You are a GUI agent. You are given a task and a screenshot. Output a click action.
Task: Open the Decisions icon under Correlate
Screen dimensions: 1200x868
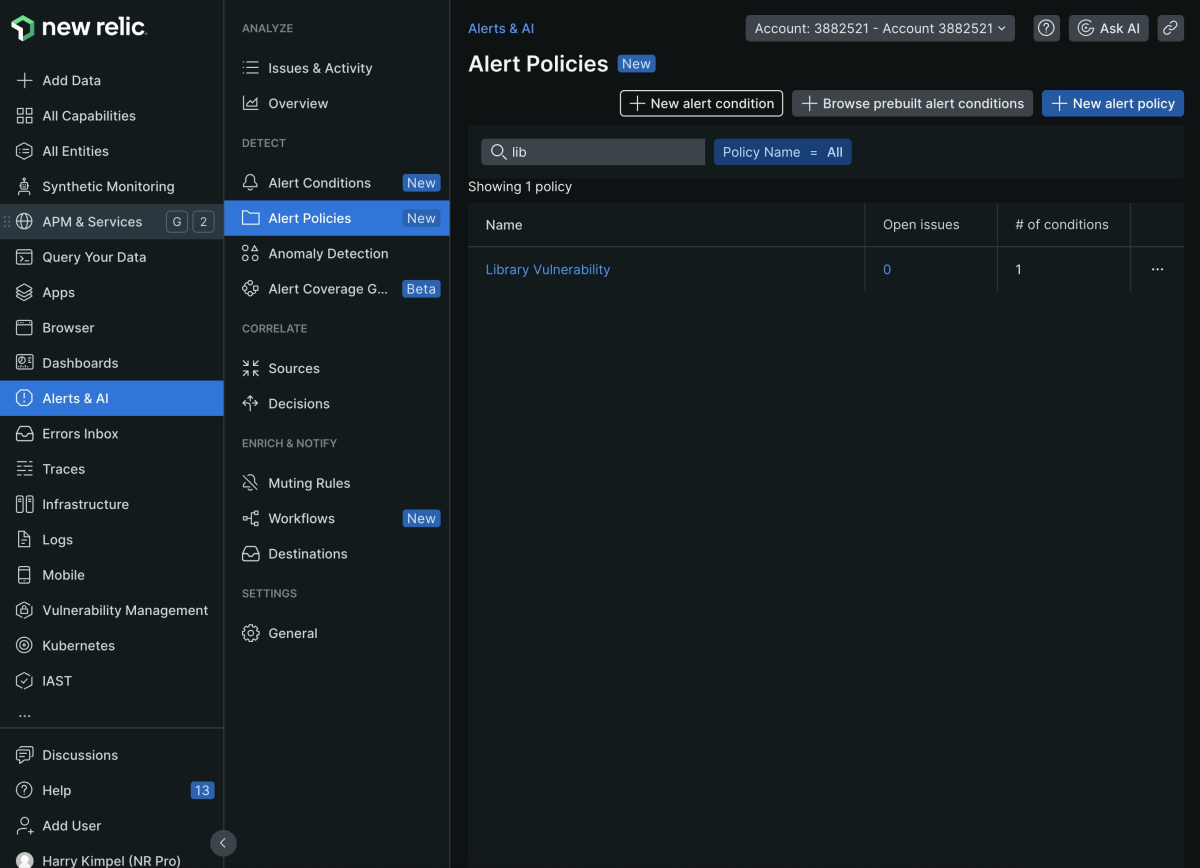click(x=250, y=403)
